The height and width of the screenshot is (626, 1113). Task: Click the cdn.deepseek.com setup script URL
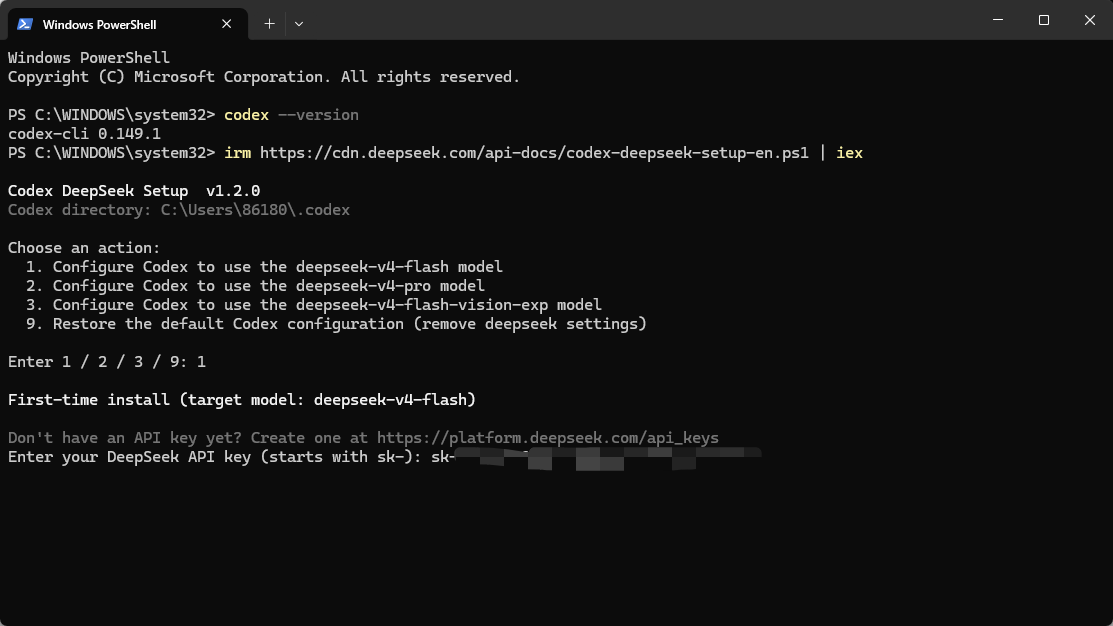(x=534, y=153)
